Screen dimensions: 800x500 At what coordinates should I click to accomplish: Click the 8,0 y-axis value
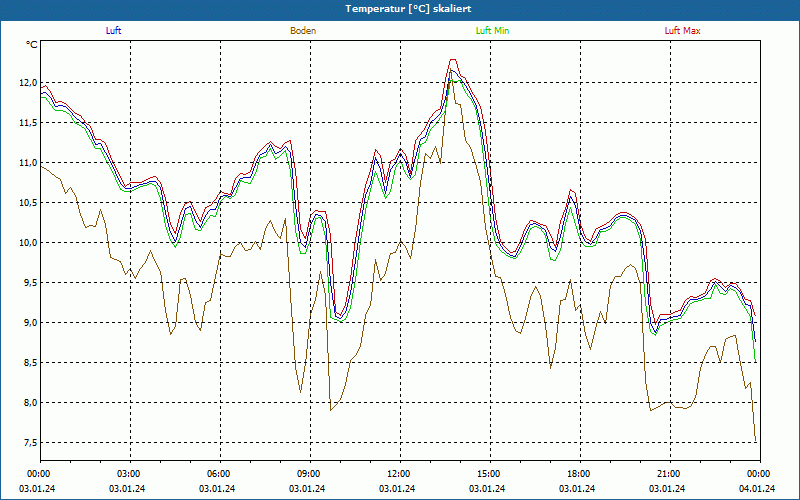(x=30, y=403)
